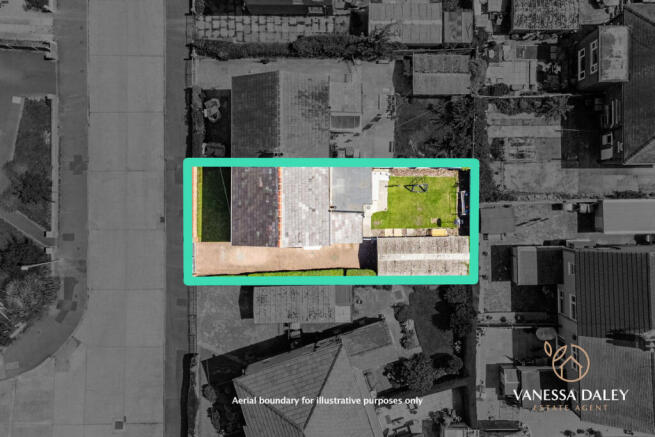Viewport: 655px width, 437px height.
Task: Click the VANESSA DALEY brand name text
Action: pos(571,395)
